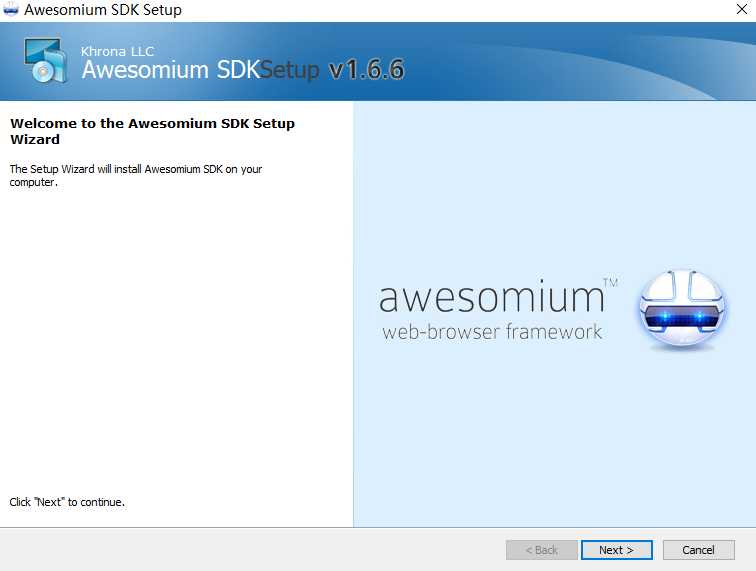Viewport: 756px width, 571px height.
Task: Click the 'awesomium' logo wordmark
Action: [492, 297]
